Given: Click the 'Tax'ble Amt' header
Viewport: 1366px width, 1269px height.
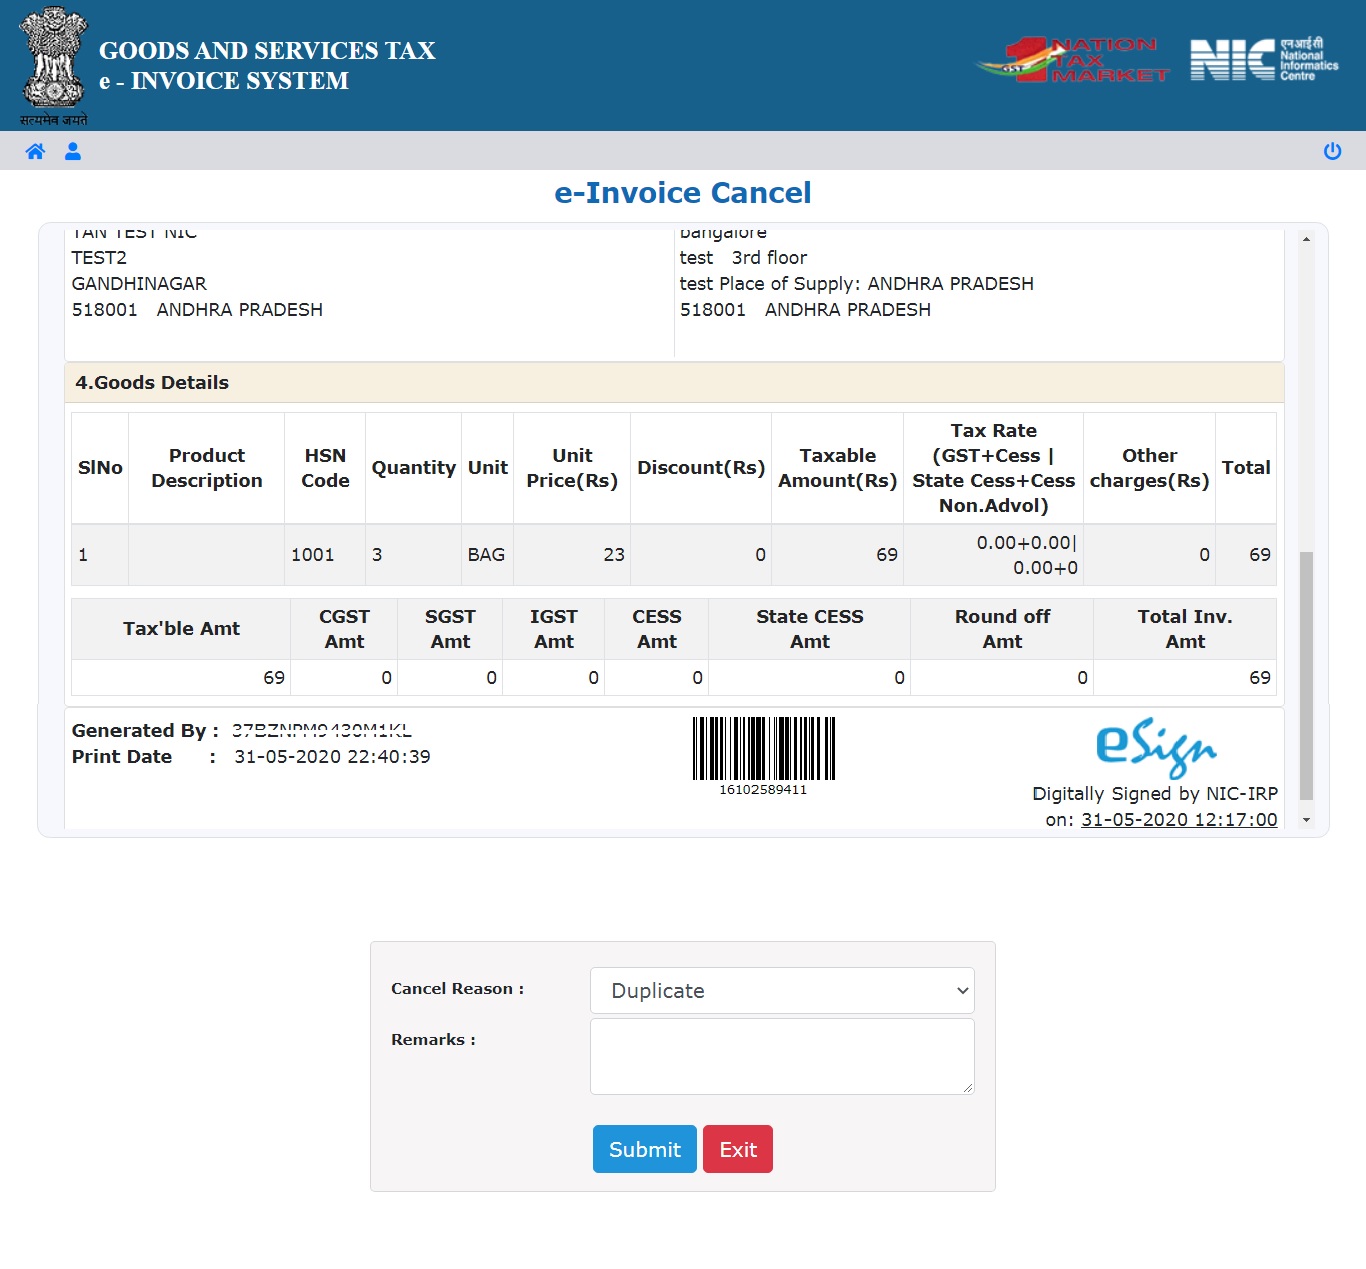Looking at the screenshot, I should pyautogui.click(x=181, y=629).
